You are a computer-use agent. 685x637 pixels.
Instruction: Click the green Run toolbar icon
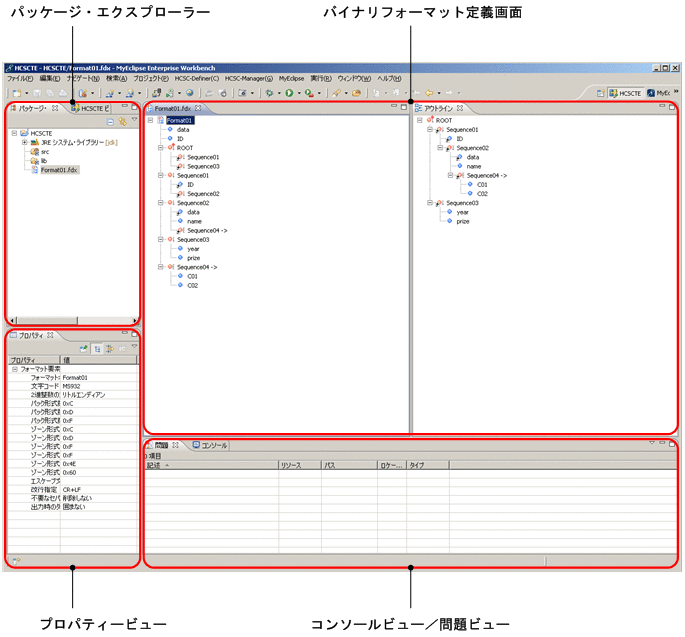[289, 93]
